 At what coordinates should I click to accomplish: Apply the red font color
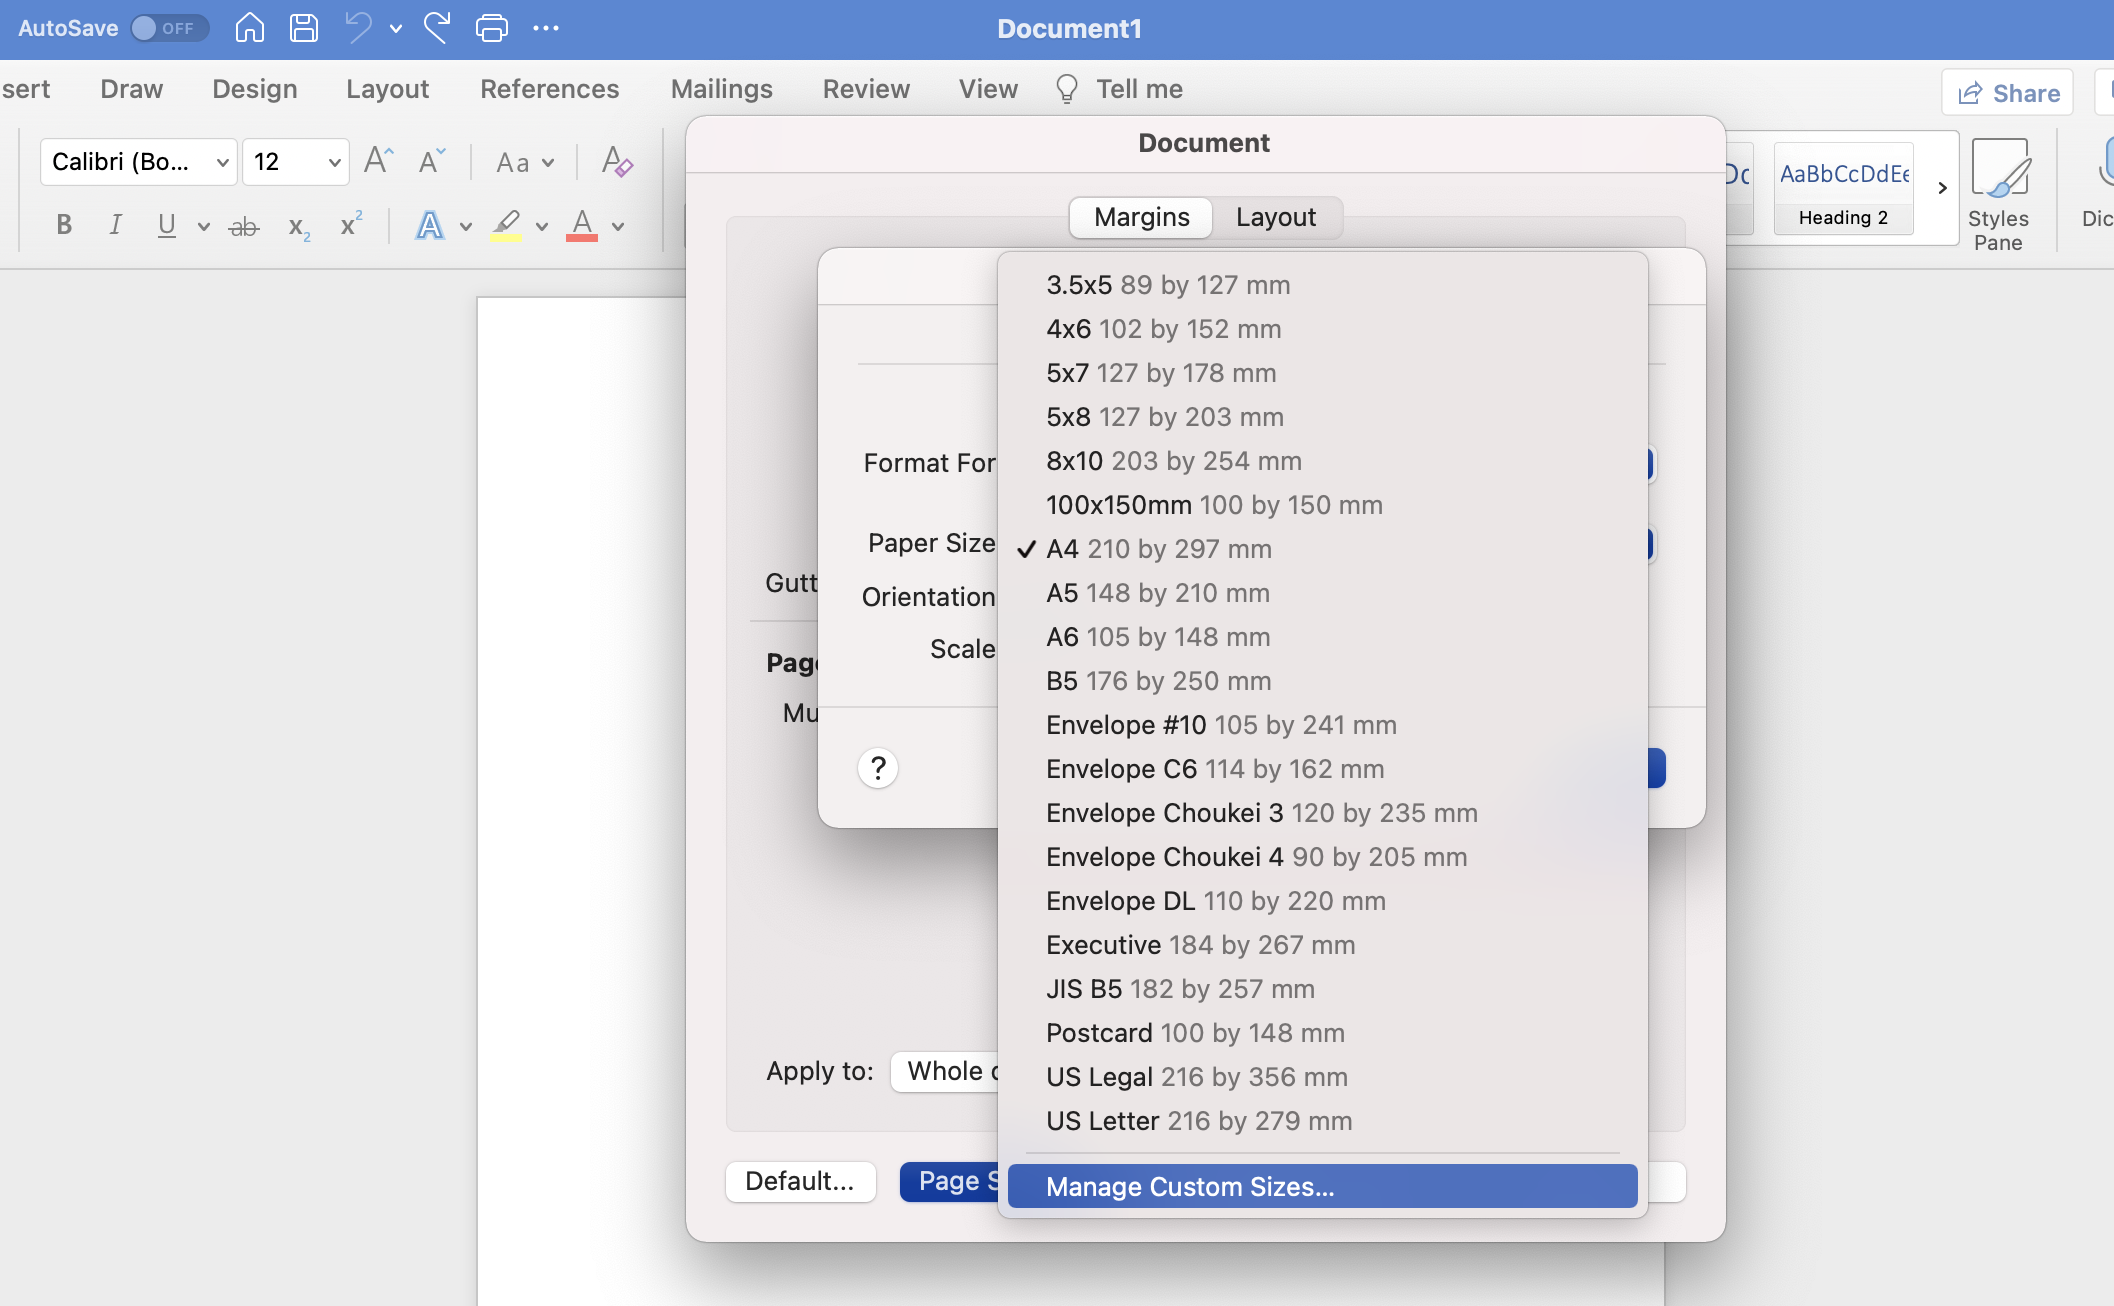pos(582,225)
